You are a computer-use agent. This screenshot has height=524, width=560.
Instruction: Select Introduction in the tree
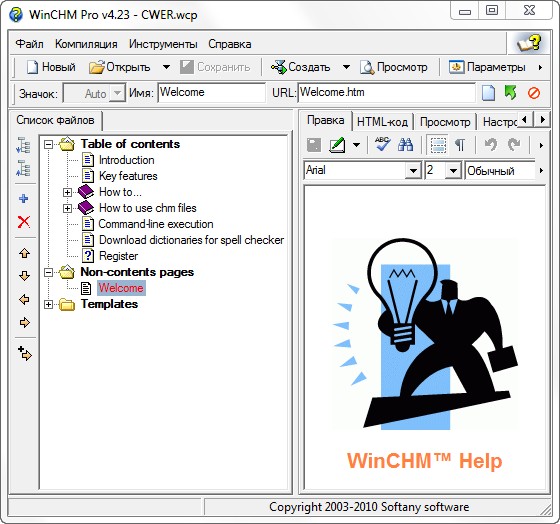click(x=126, y=160)
